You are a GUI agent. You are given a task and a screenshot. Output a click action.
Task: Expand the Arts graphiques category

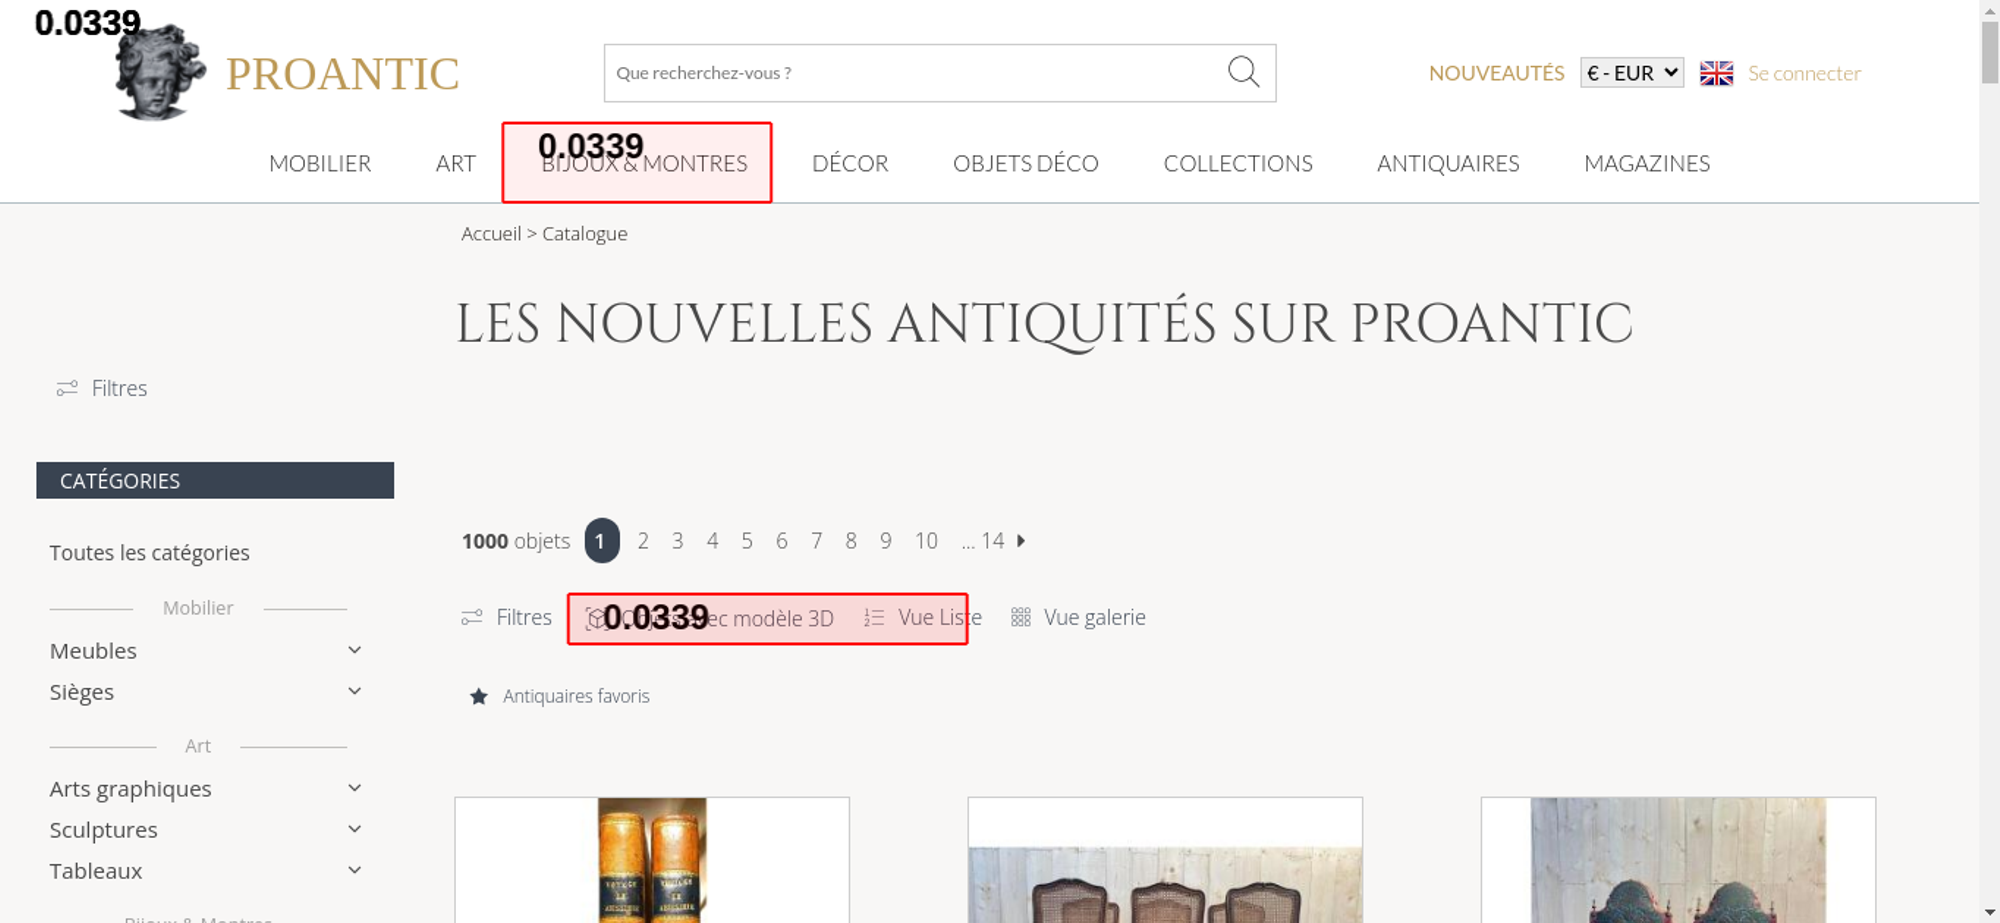354,789
